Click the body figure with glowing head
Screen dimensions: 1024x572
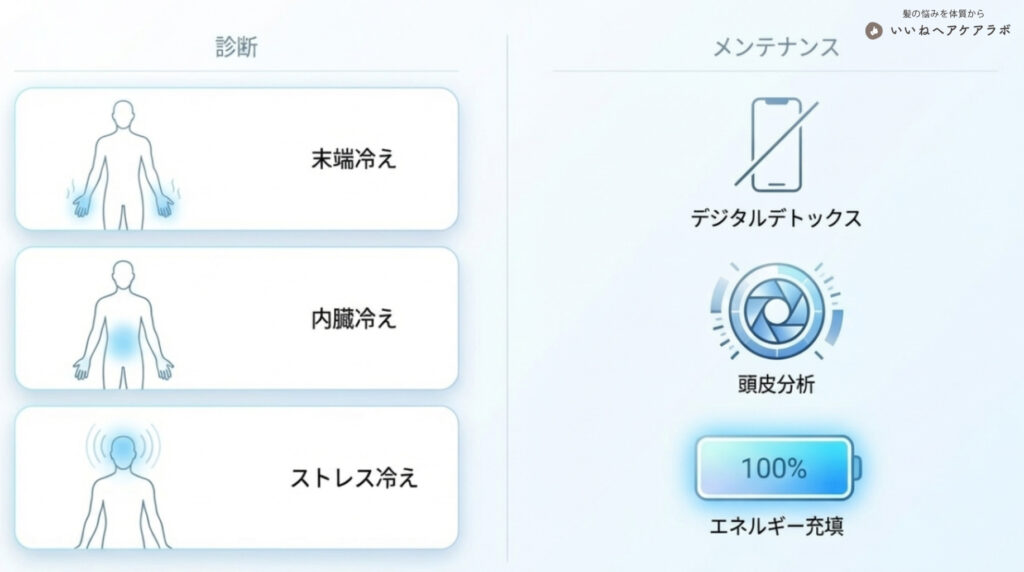(122, 482)
